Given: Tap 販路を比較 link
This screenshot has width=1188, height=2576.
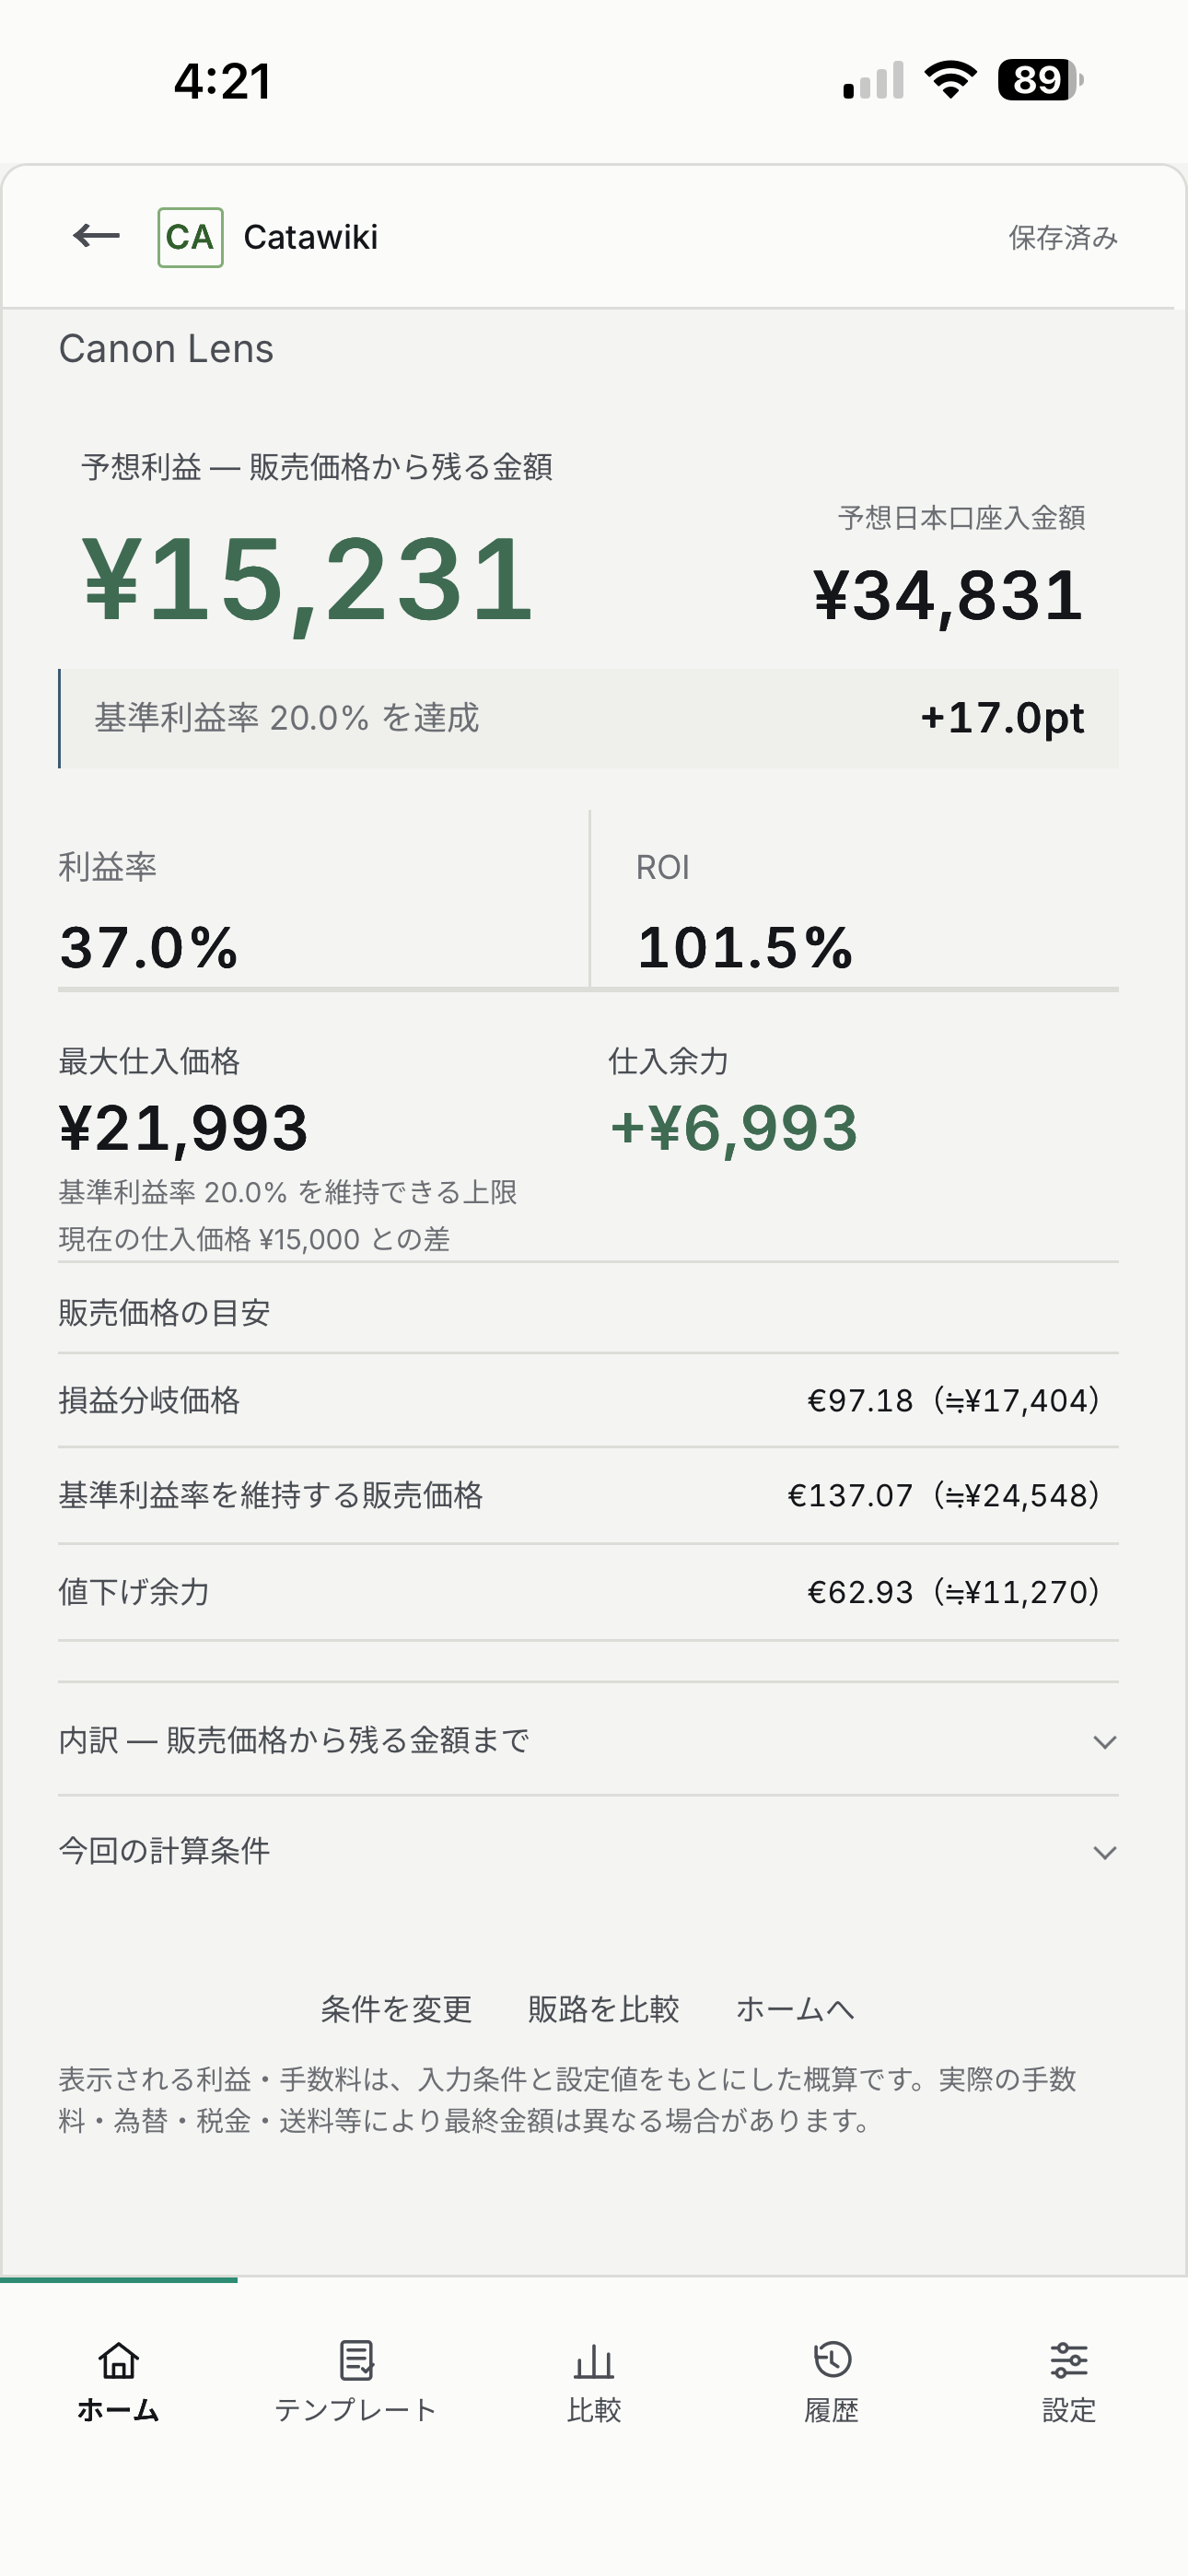Looking at the screenshot, I should click(604, 2009).
